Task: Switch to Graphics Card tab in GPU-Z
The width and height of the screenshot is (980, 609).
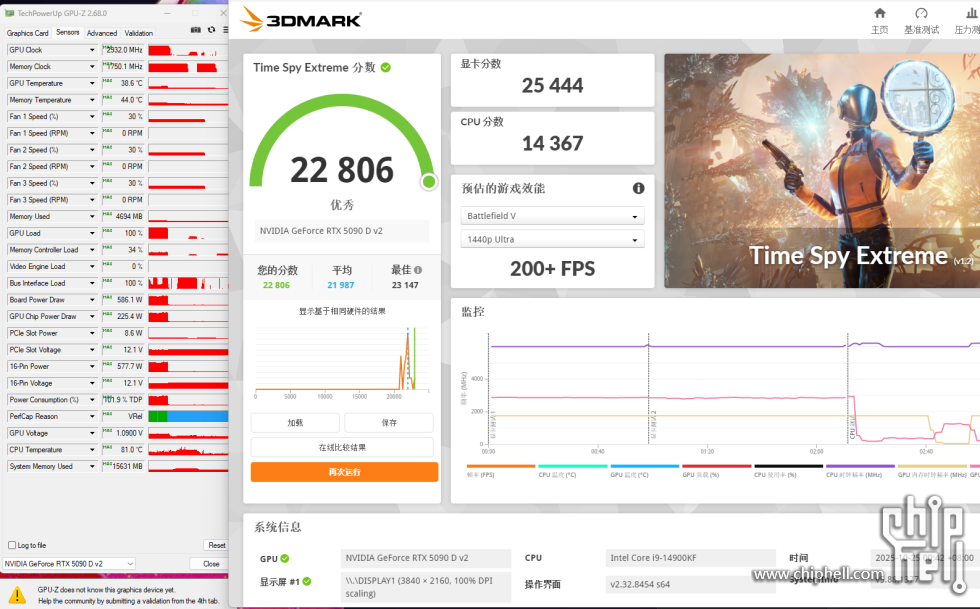Action: [x=28, y=33]
